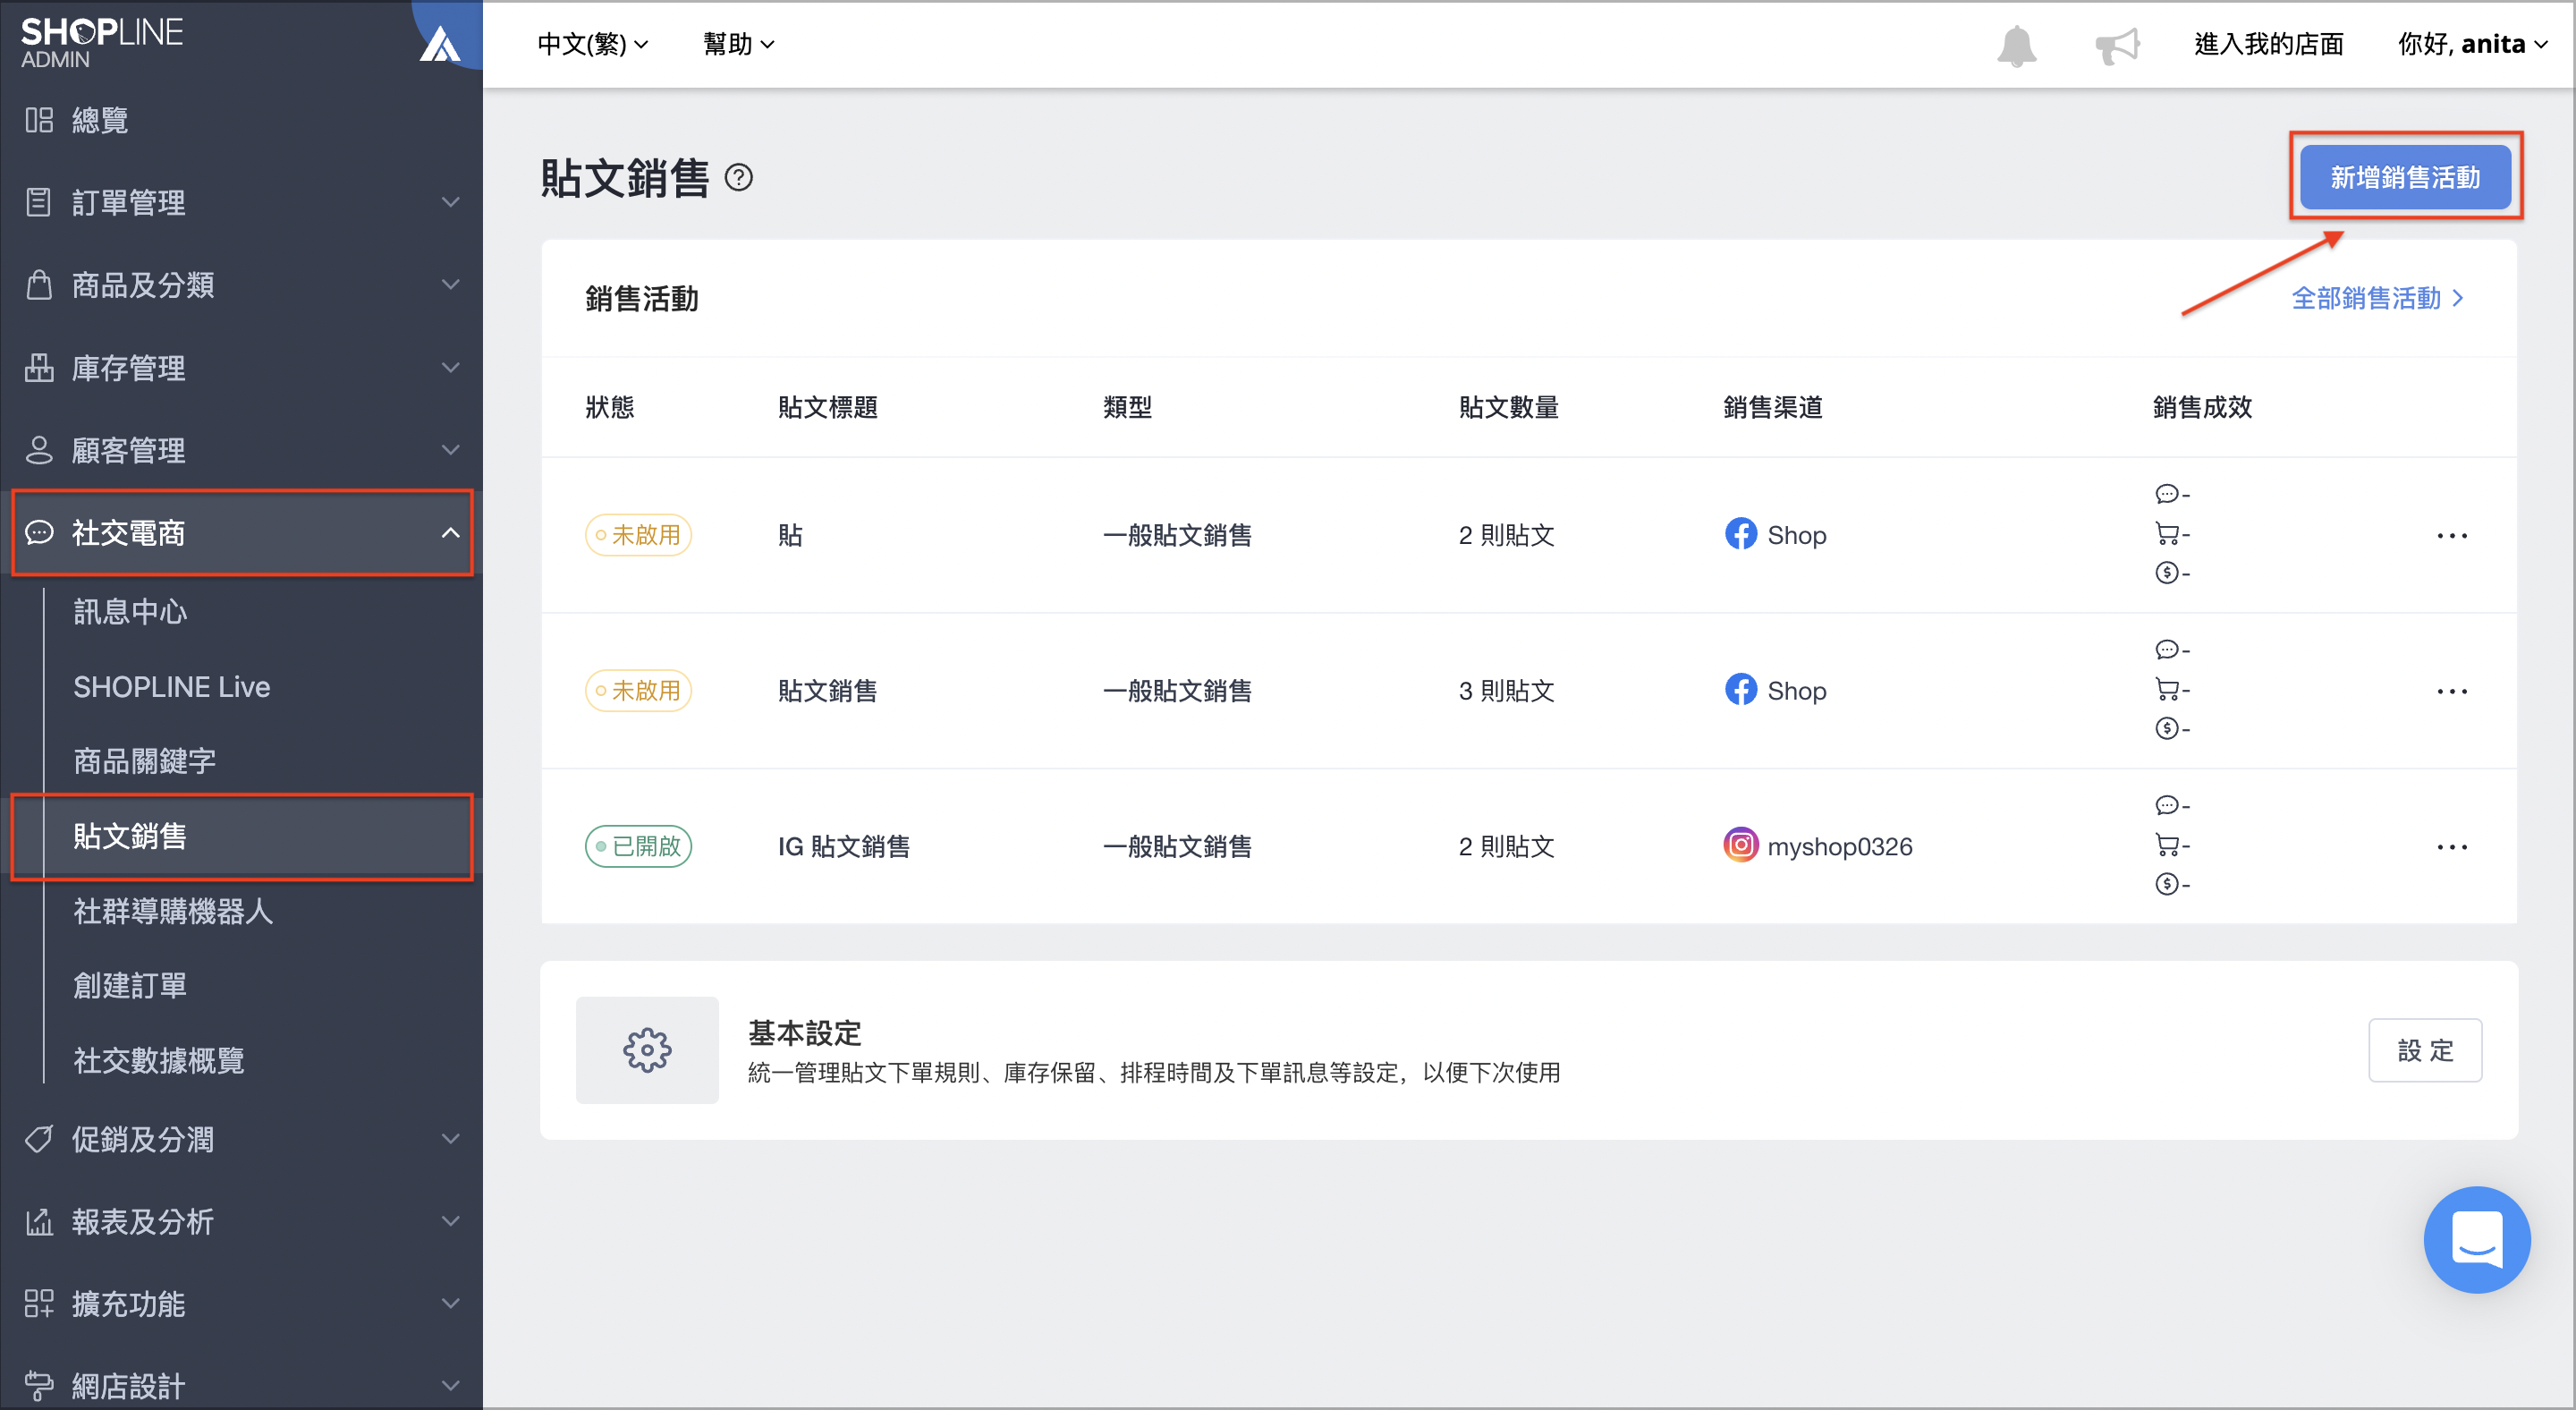Click the 商品及分類 bag icon
This screenshot has width=2576, height=1410.
click(x=39, y=285)
